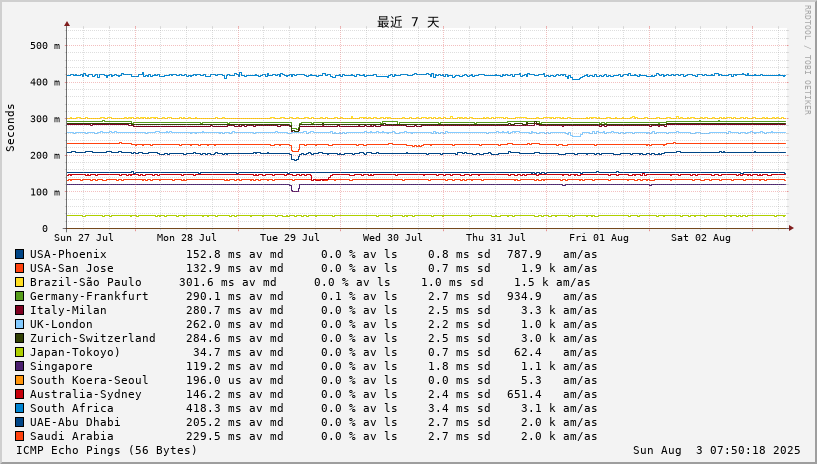Select the UK-London legend label
The height and width of the screenshot is (464, 817).
[61, 325]
